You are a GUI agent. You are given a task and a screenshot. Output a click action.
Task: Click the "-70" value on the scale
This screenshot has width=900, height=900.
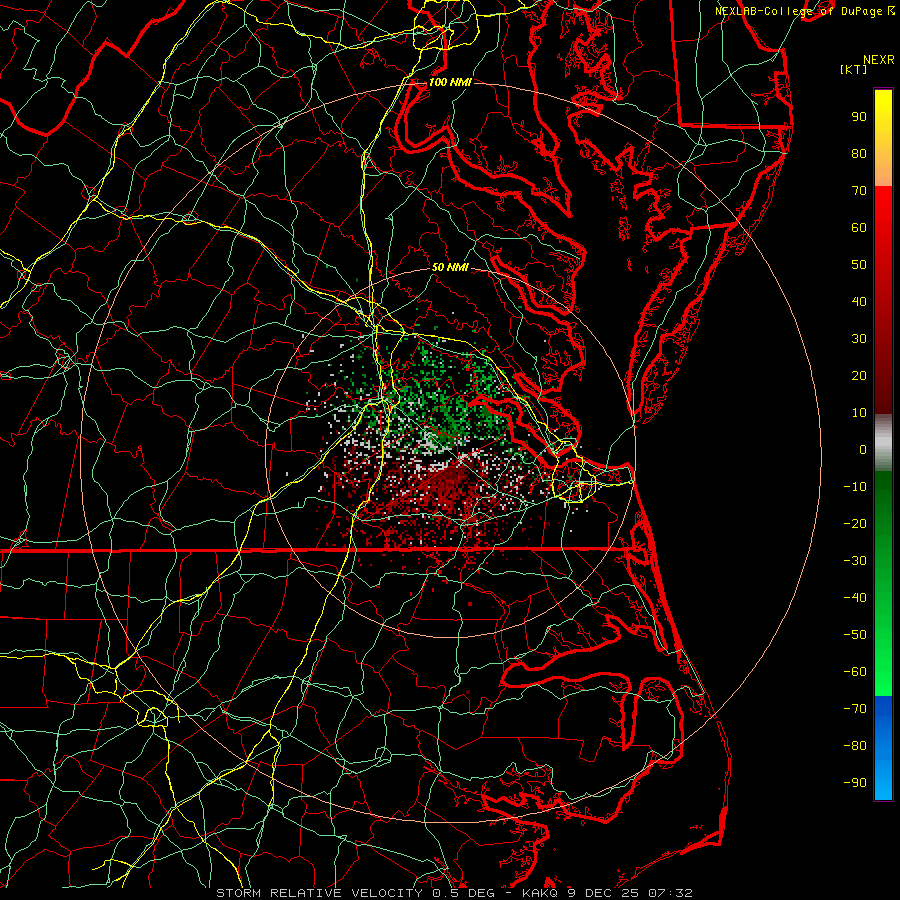click(855, 709)
